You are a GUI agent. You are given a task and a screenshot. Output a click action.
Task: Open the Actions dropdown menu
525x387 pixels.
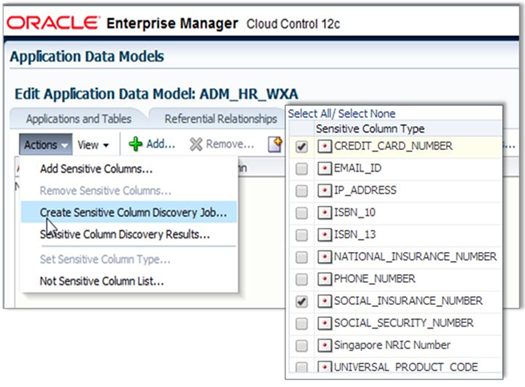click(46, 145)
